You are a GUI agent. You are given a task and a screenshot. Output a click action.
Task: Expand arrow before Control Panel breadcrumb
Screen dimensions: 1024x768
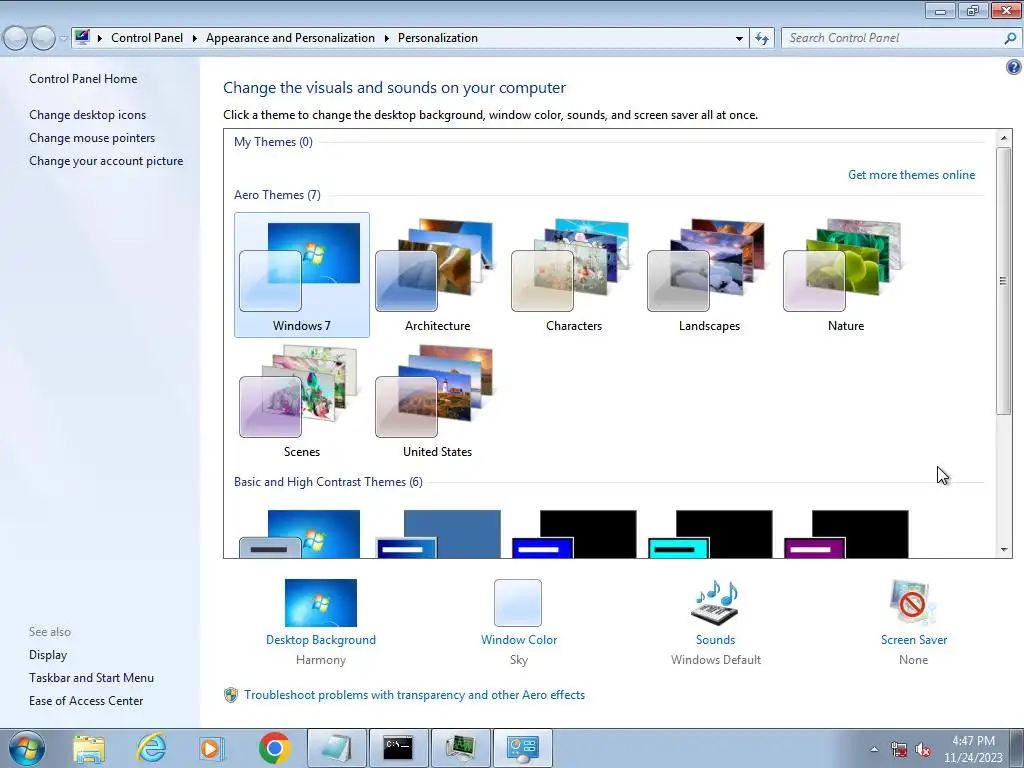pyautogui.click(x=100, y=39)
